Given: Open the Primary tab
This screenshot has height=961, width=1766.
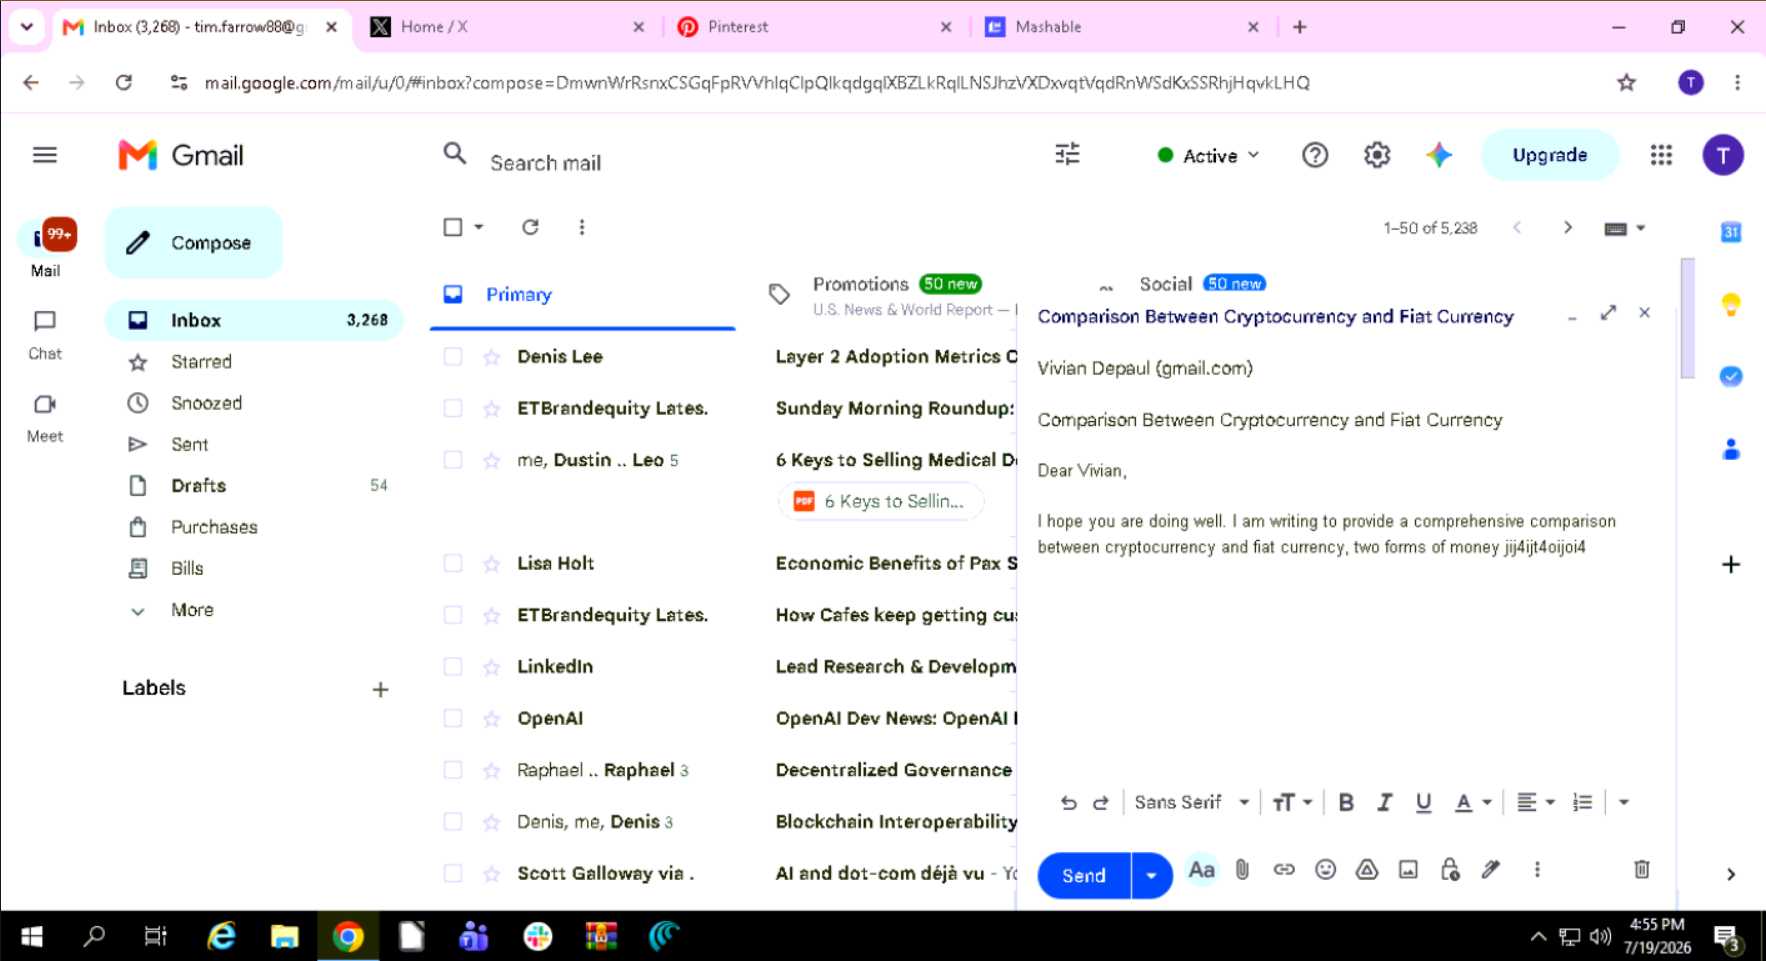Looking at the screenshot, I should click(582, 294).
